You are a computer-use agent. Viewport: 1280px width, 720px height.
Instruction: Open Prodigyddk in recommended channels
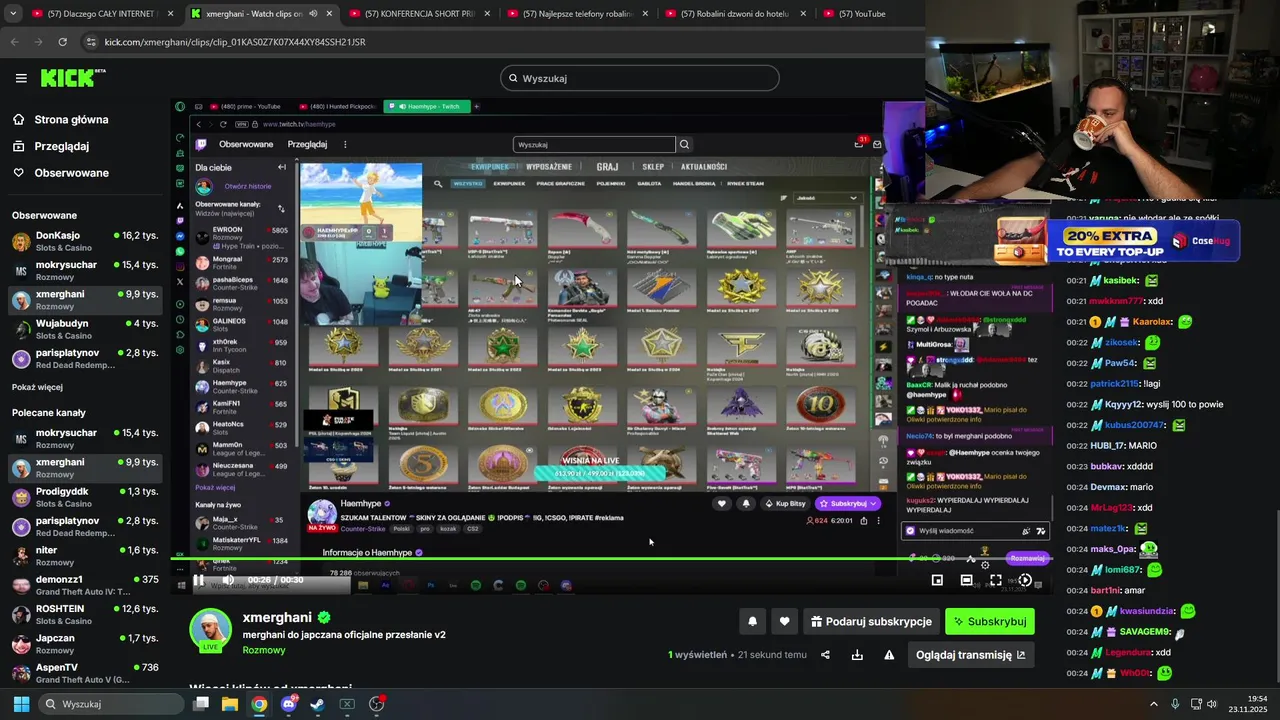(x=85, y=497)
